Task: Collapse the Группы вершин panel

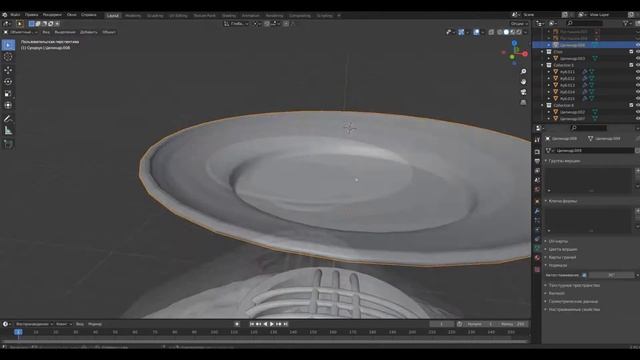Action: pos(564,161)
